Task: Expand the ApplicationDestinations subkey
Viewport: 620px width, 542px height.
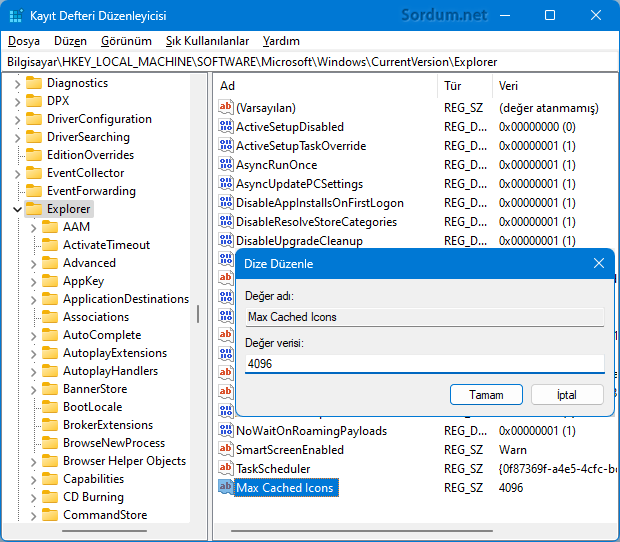Action: pyautogui.click(x=33, y=300)
